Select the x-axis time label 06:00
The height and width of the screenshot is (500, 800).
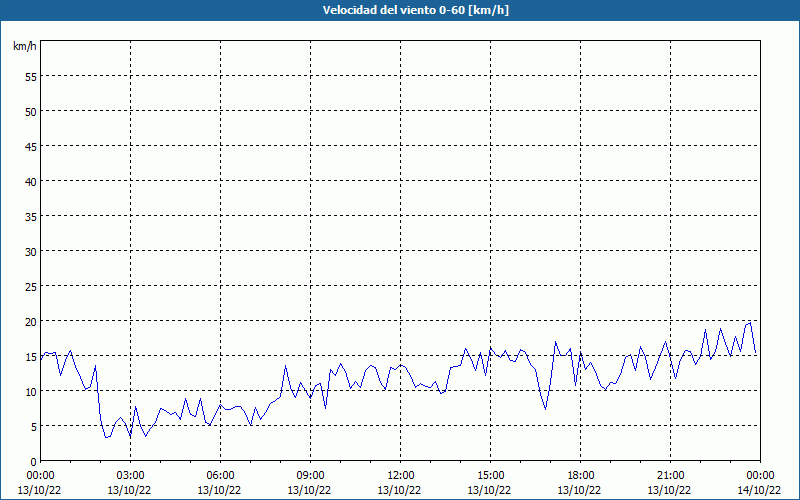220,476
